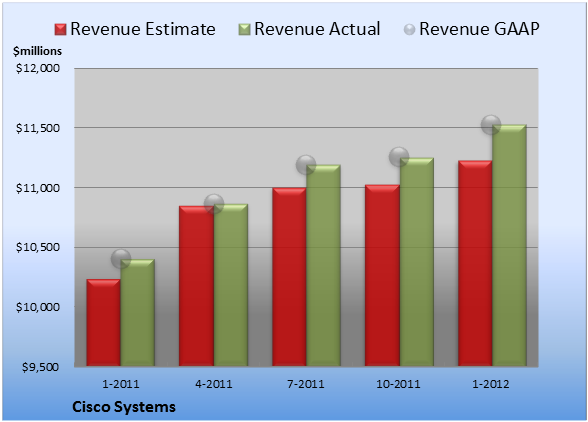Select the green actual bar for 10-2011
588x422 pixels.
417,262
